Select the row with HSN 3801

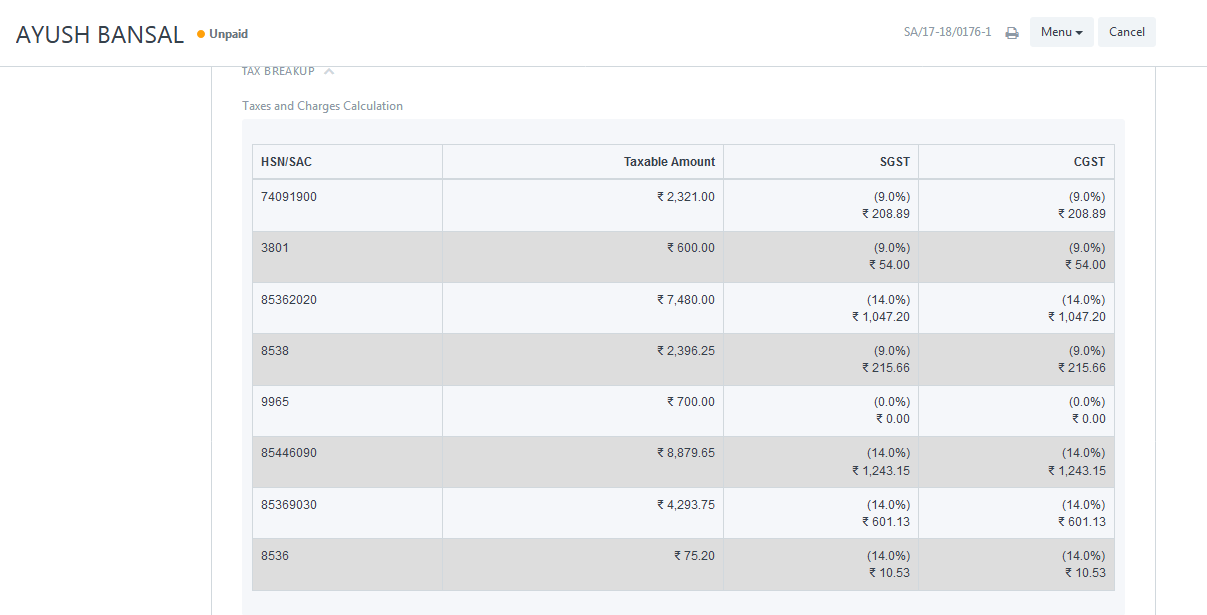coord(683,257)
